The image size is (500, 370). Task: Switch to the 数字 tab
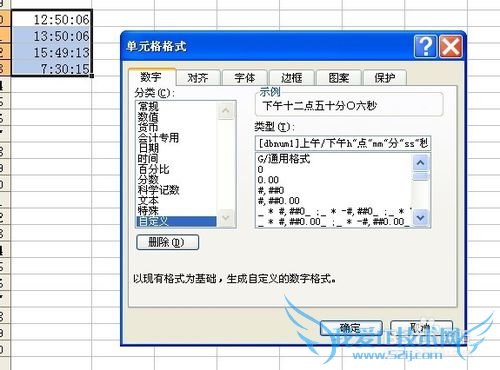point(152,77)
